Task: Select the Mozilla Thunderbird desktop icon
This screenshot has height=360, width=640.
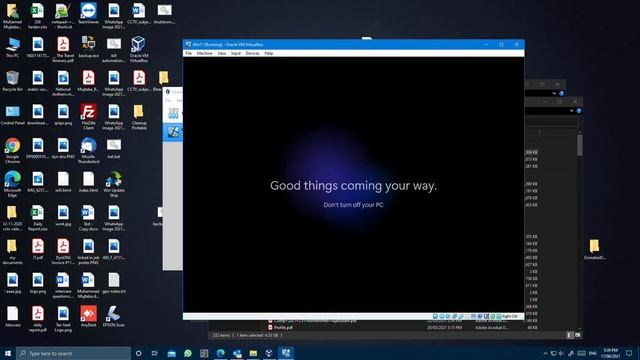Action: (x=89, y=151)
